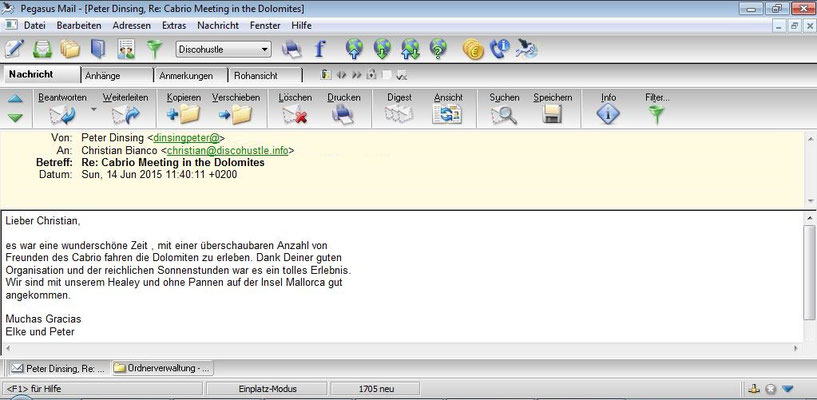Open the Bearbeiten menu
This screenshot has width=817, height=400.
(79, 26)
